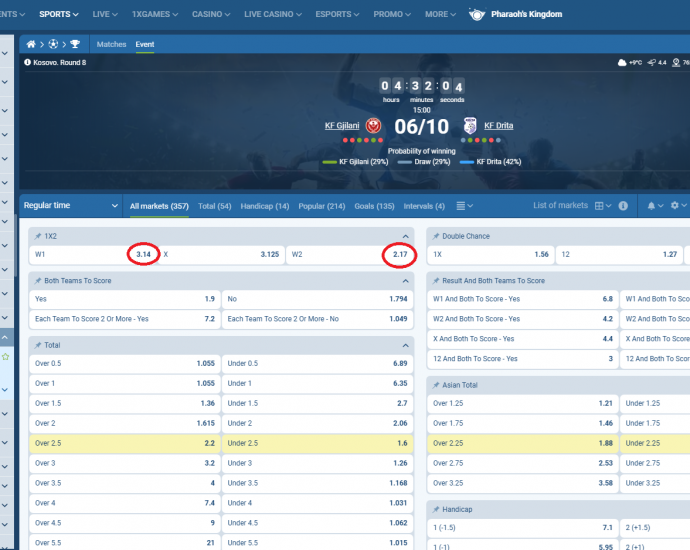The width and height of the screenshot is (690, 550).
Task: Click the trophy icon in breadcrumb
Action: [74, 45]
